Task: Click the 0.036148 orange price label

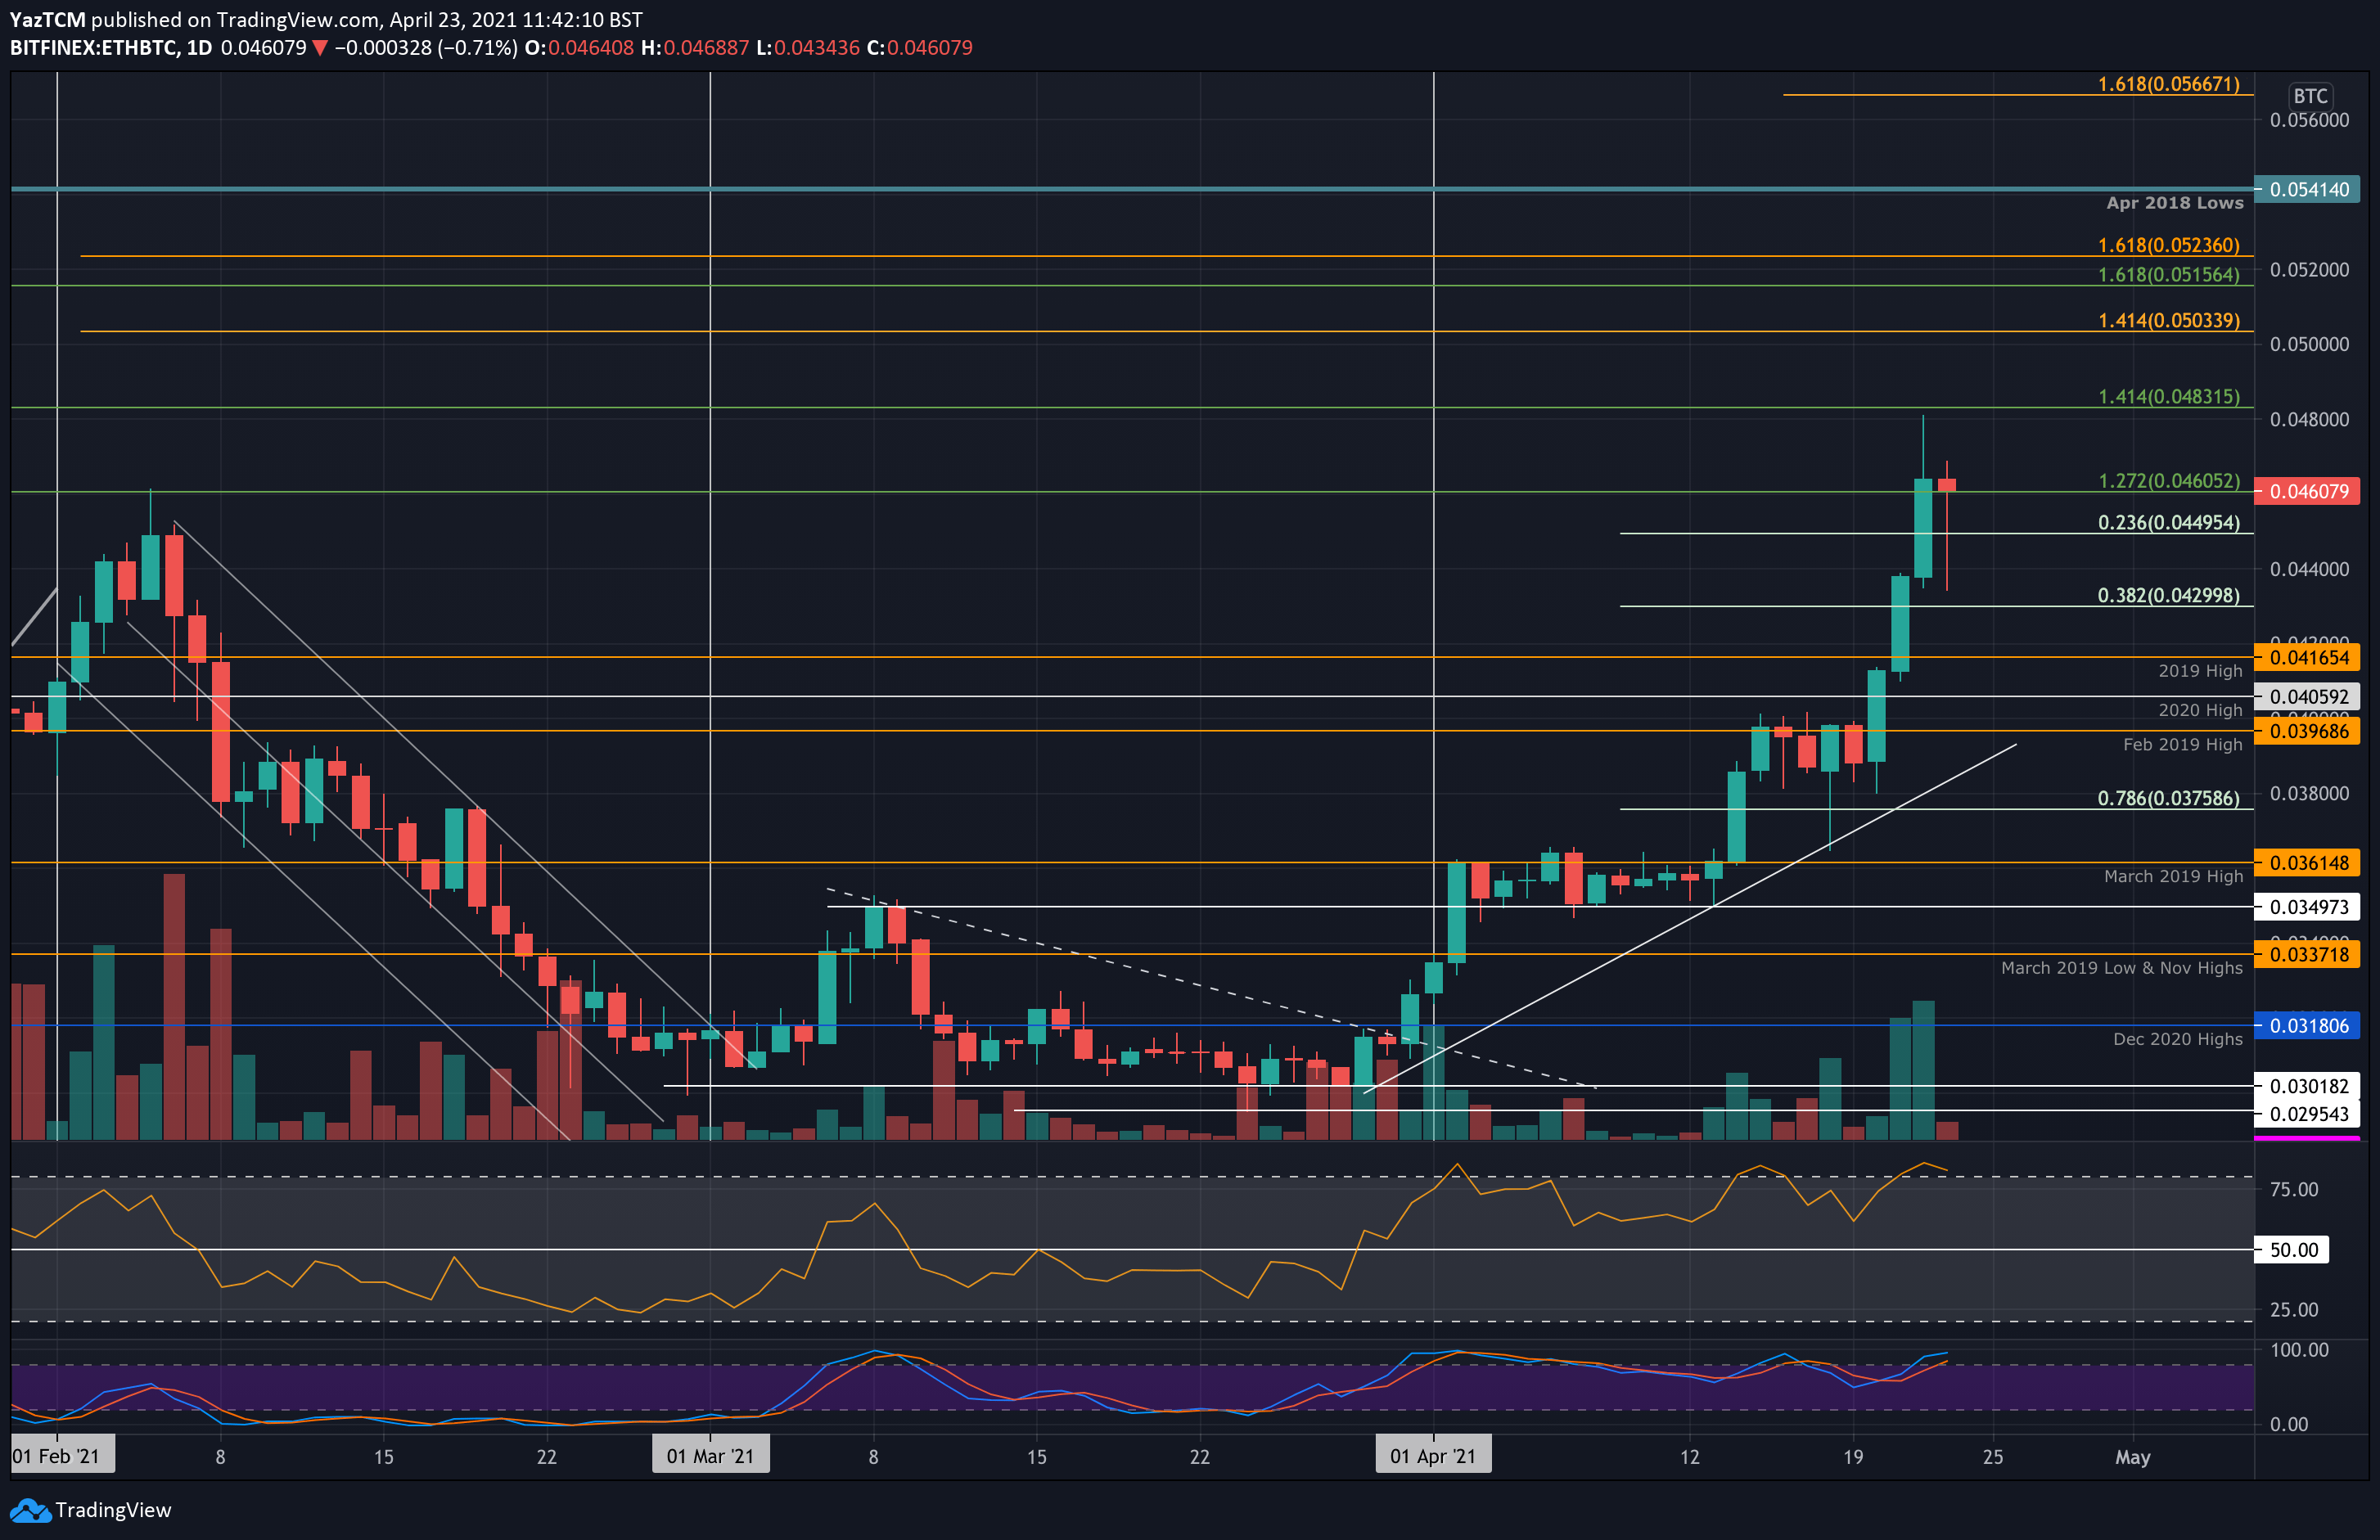Action: point(2308,862)
